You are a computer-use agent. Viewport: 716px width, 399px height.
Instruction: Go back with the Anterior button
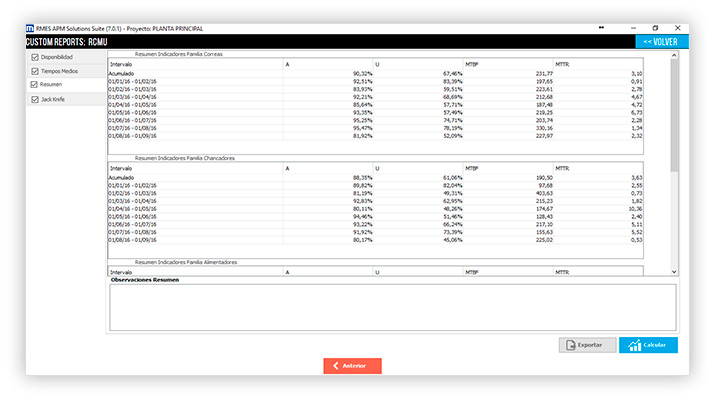[x=352, y=366]
